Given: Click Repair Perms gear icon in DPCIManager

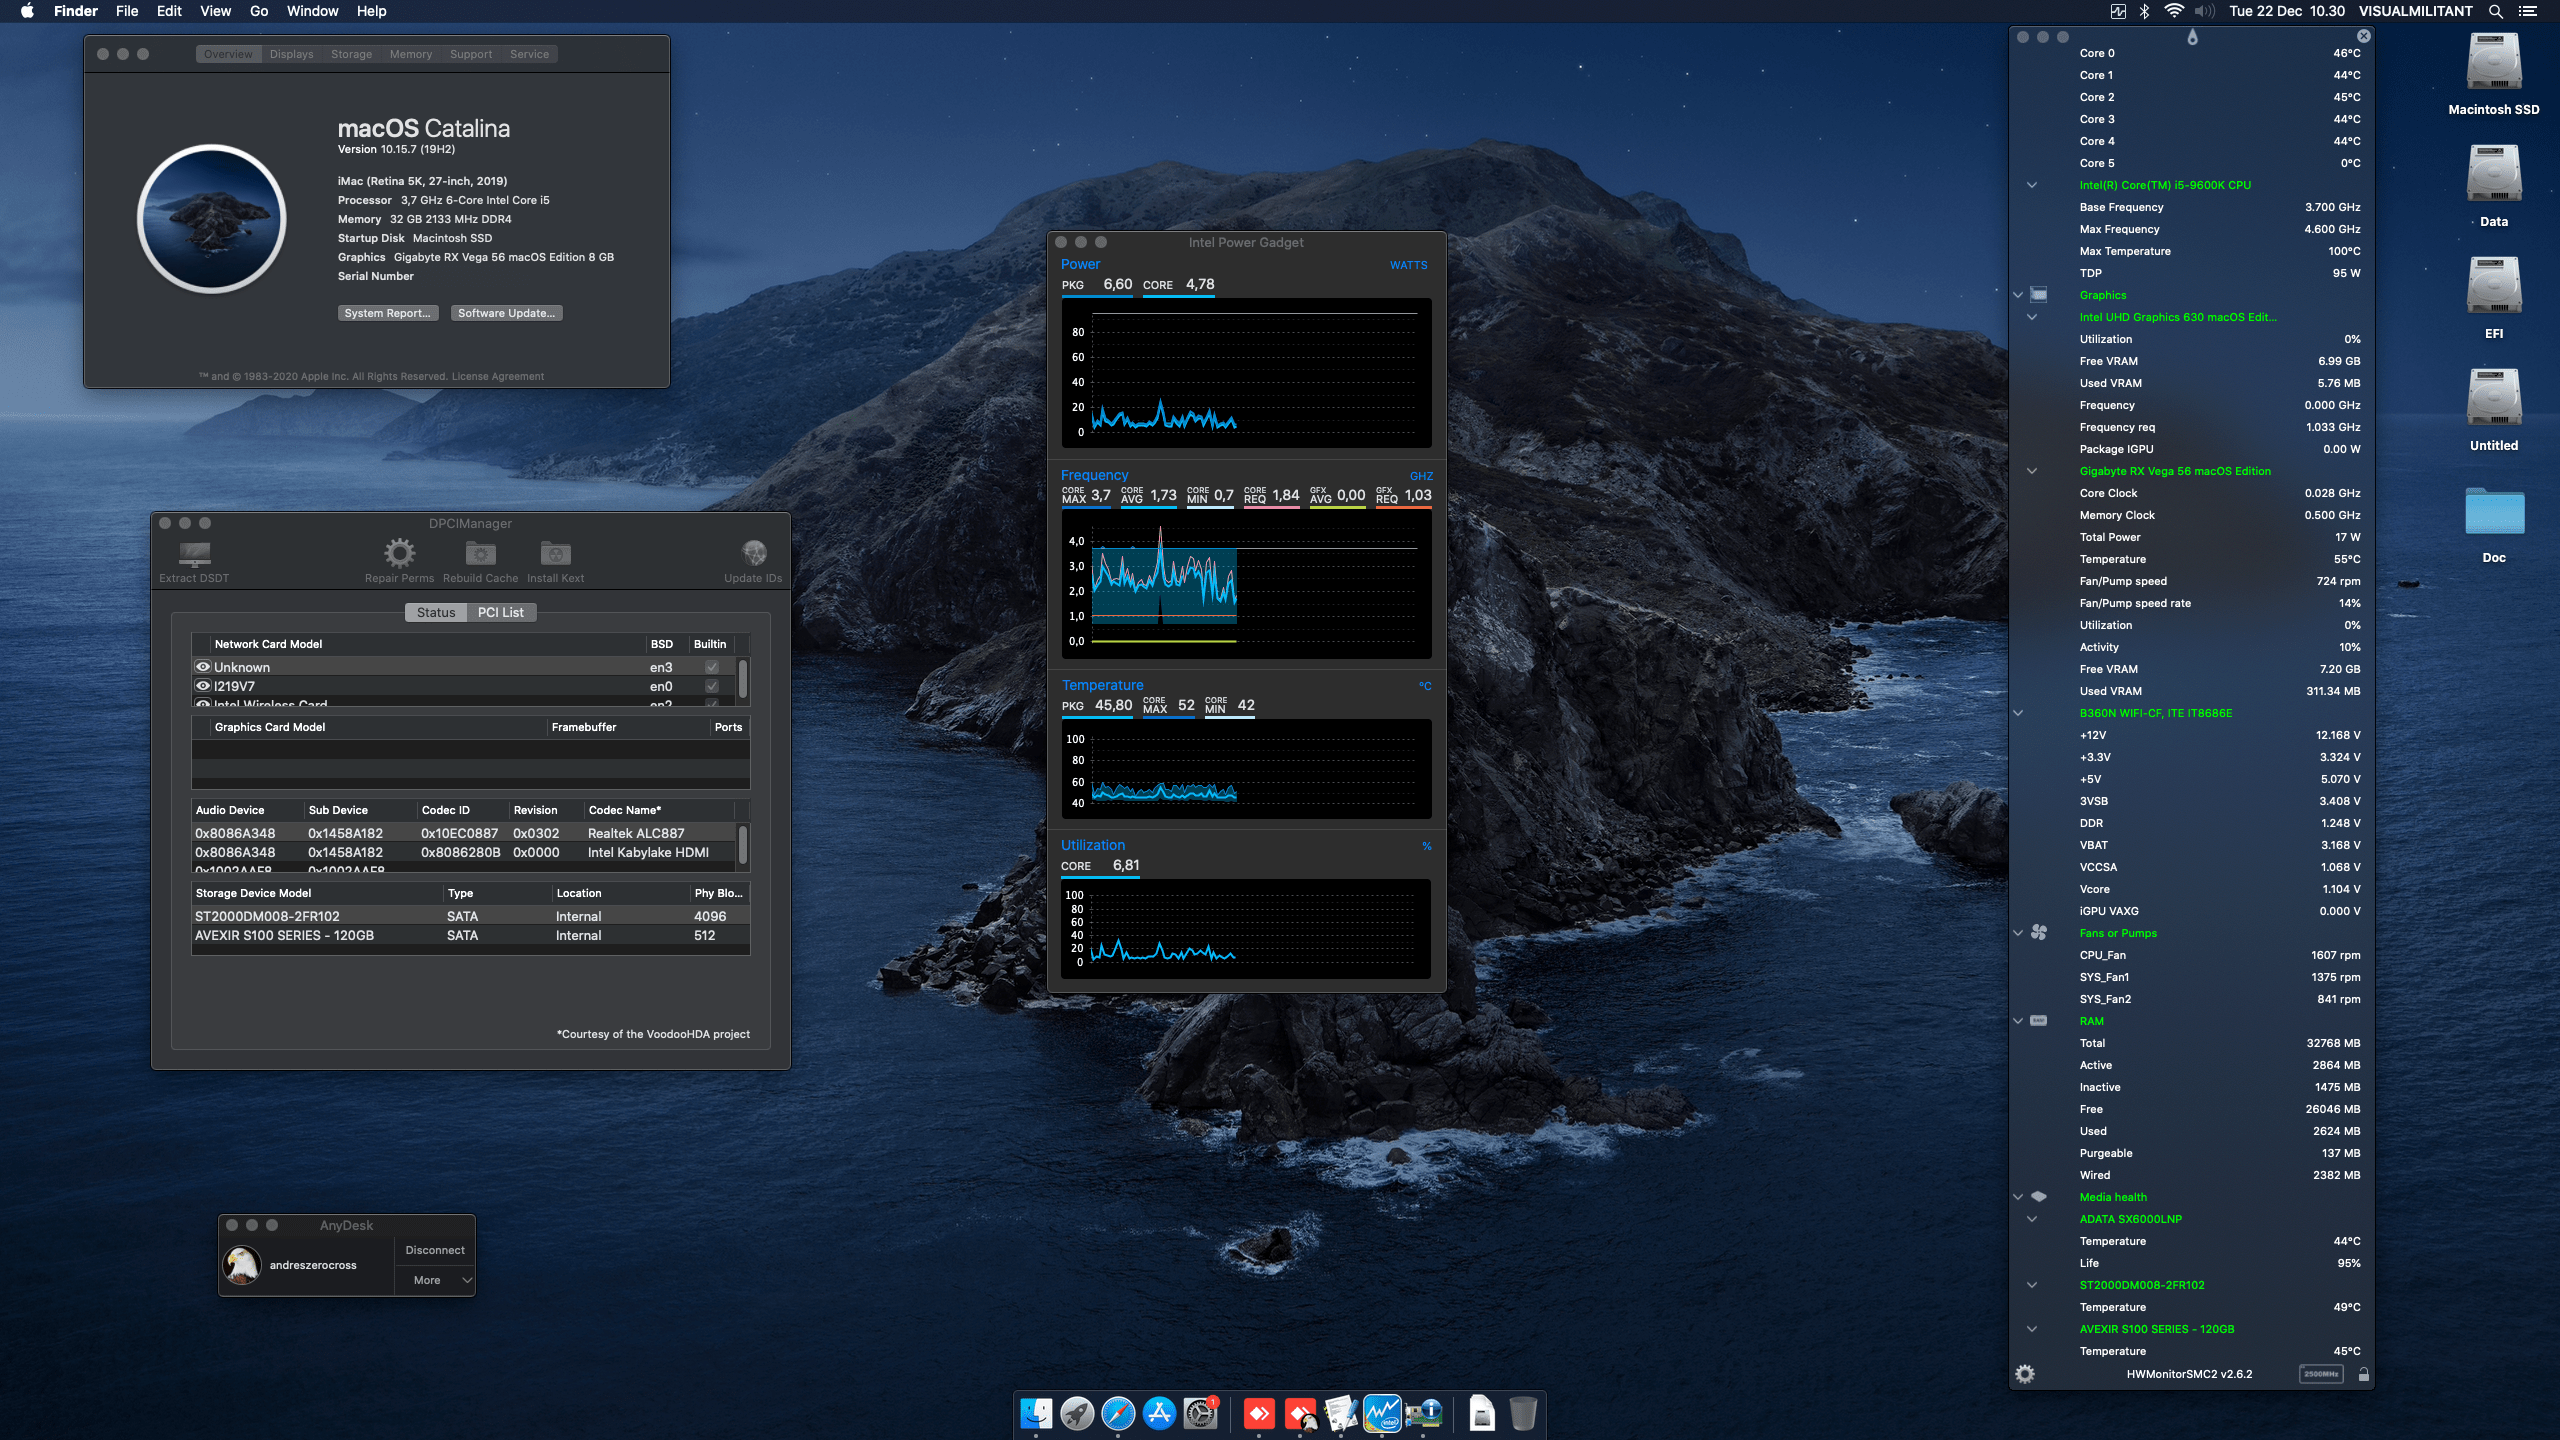Looking at the screenshot, I should 399,553.
